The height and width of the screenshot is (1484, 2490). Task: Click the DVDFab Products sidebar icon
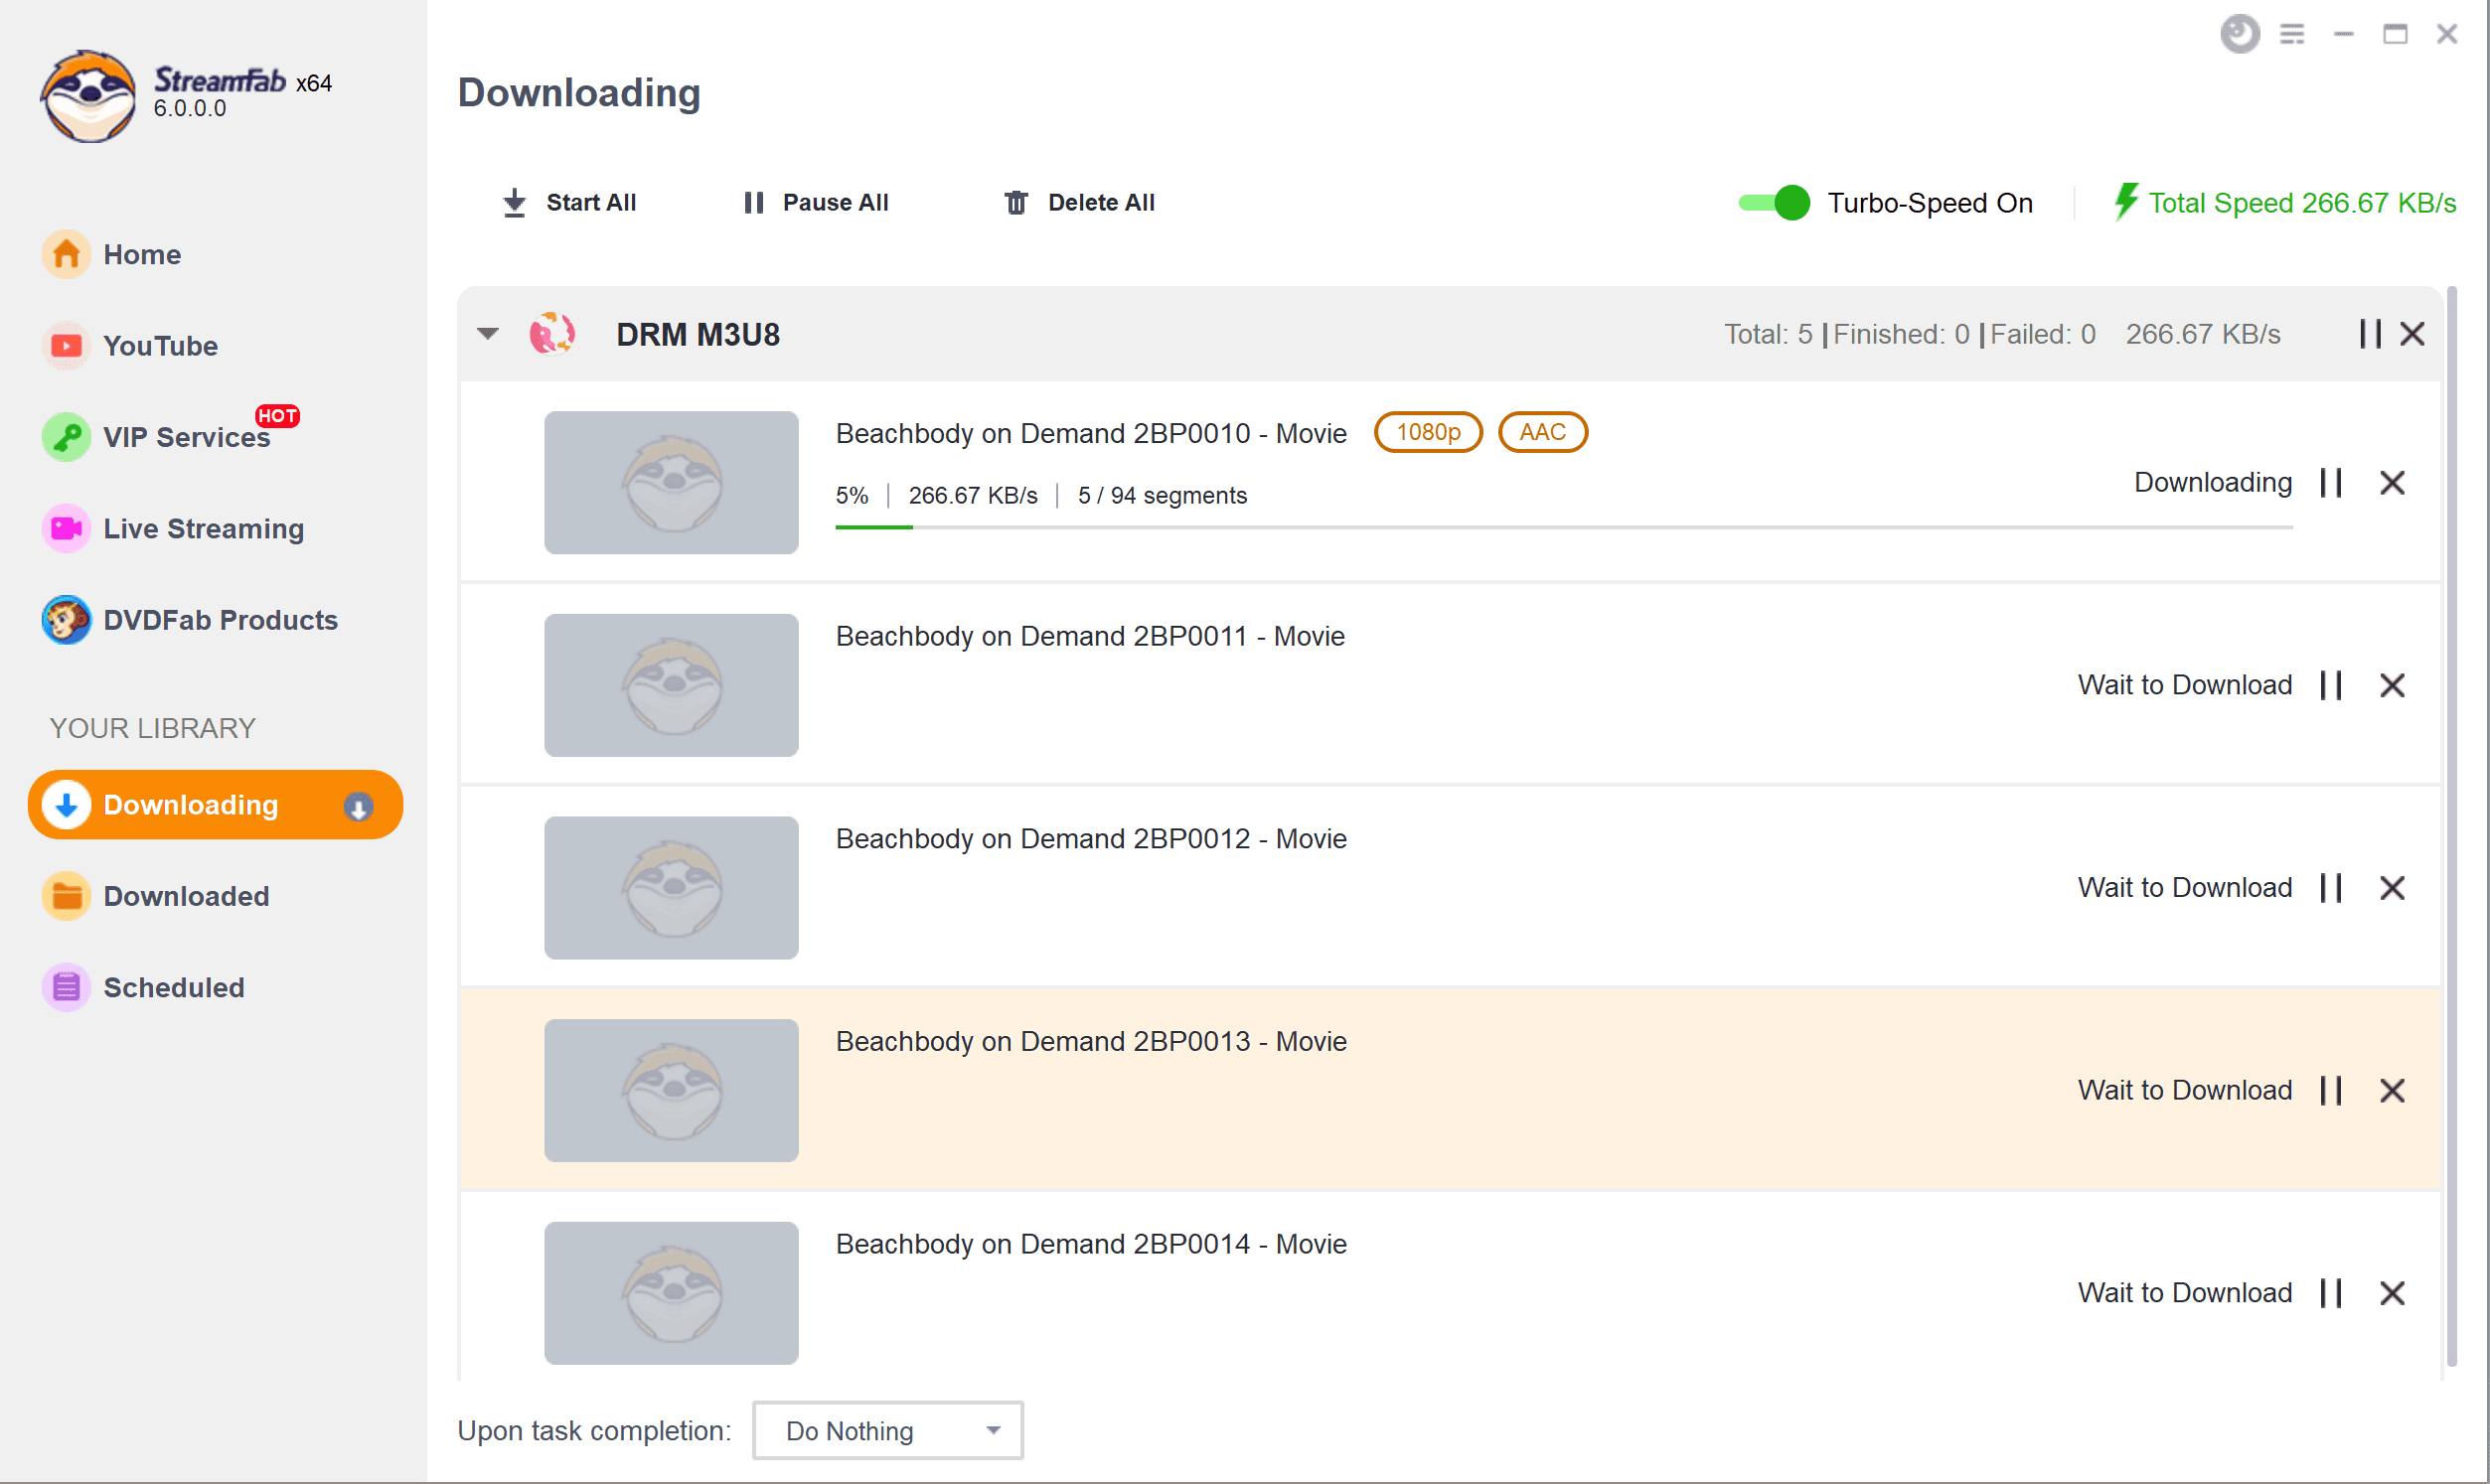(x=66, y=620)
